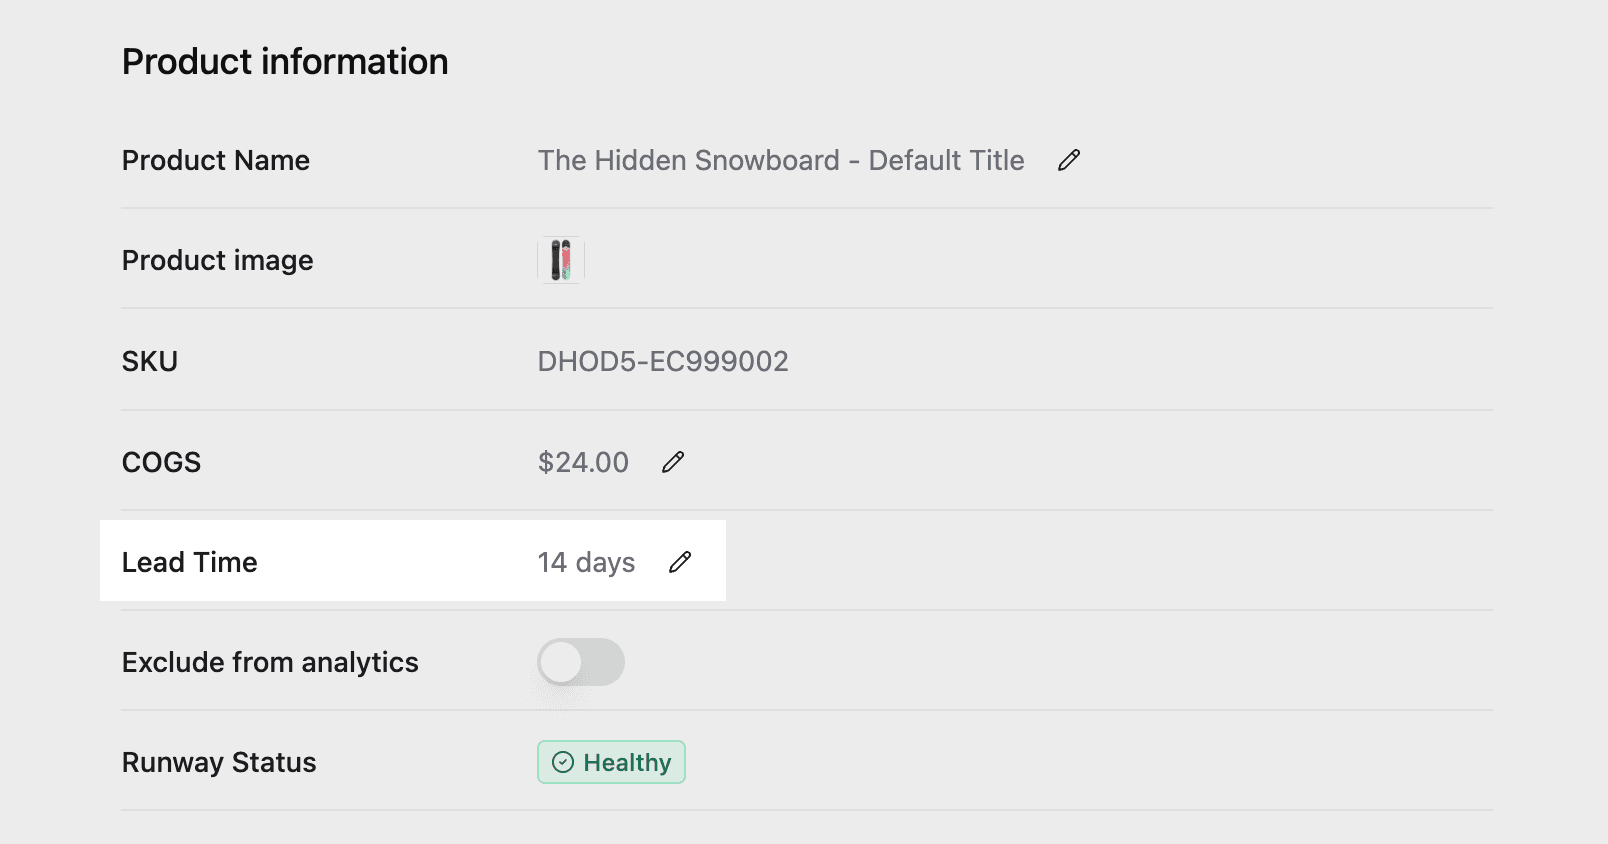Select the Lead Time row label

(189, 562)
